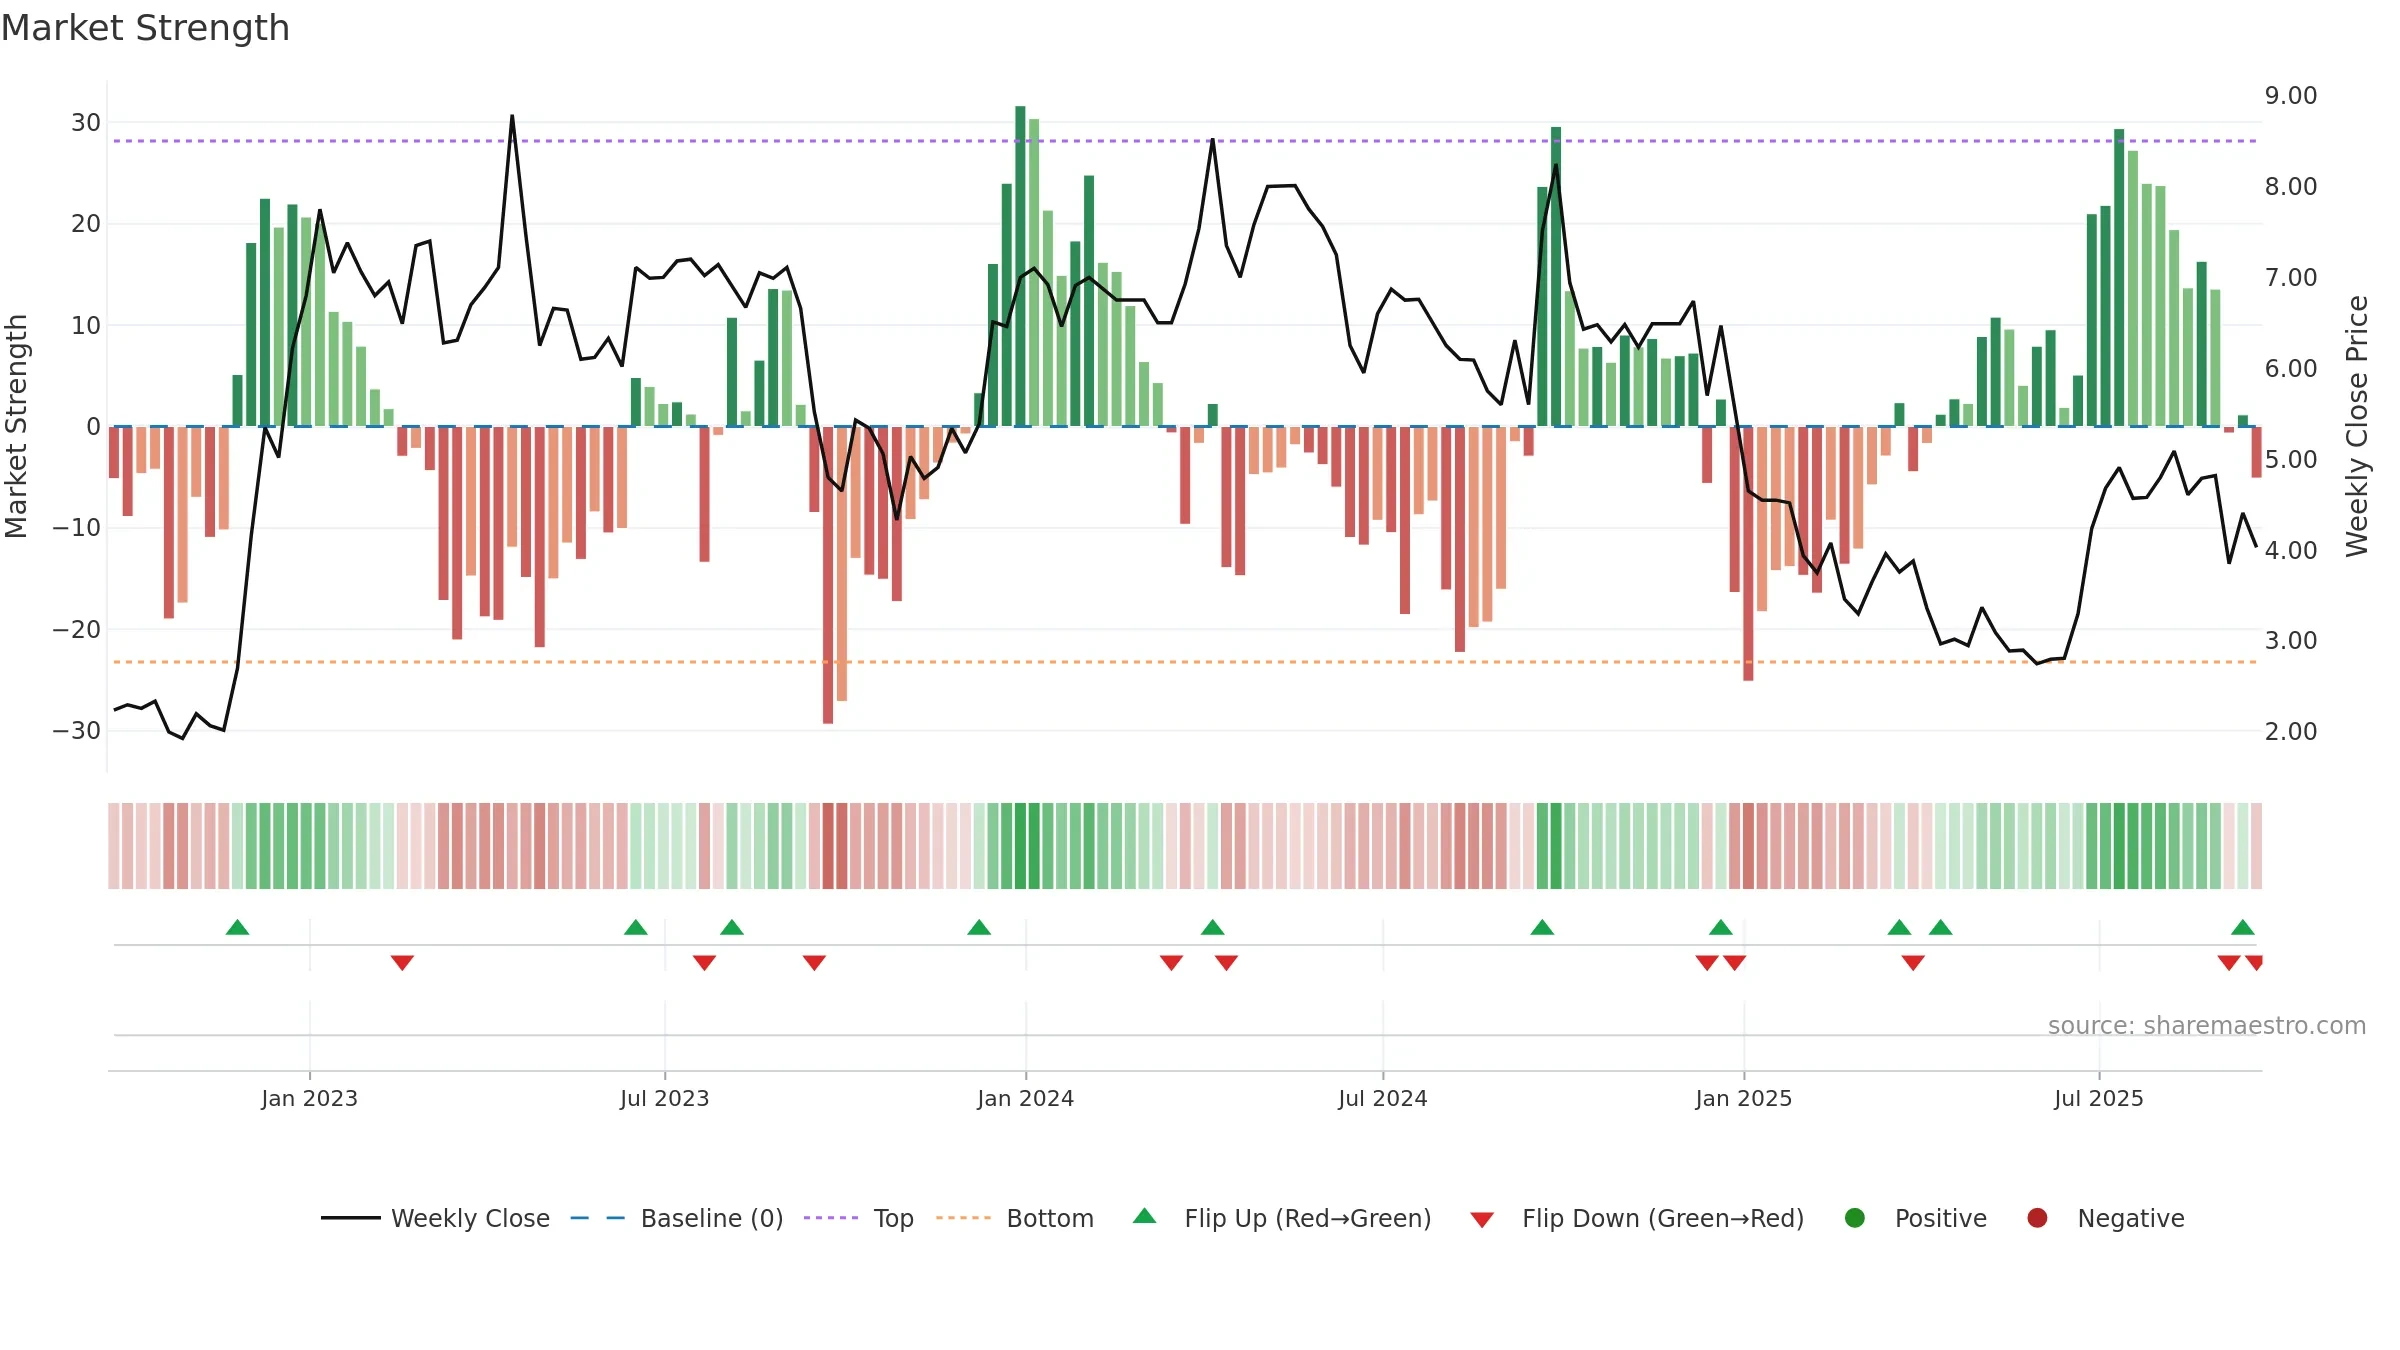This screenshot has width=2400, height=1350.
Task: Select the leftmost green flip-up triangle marker
Action: click(237, 927)
